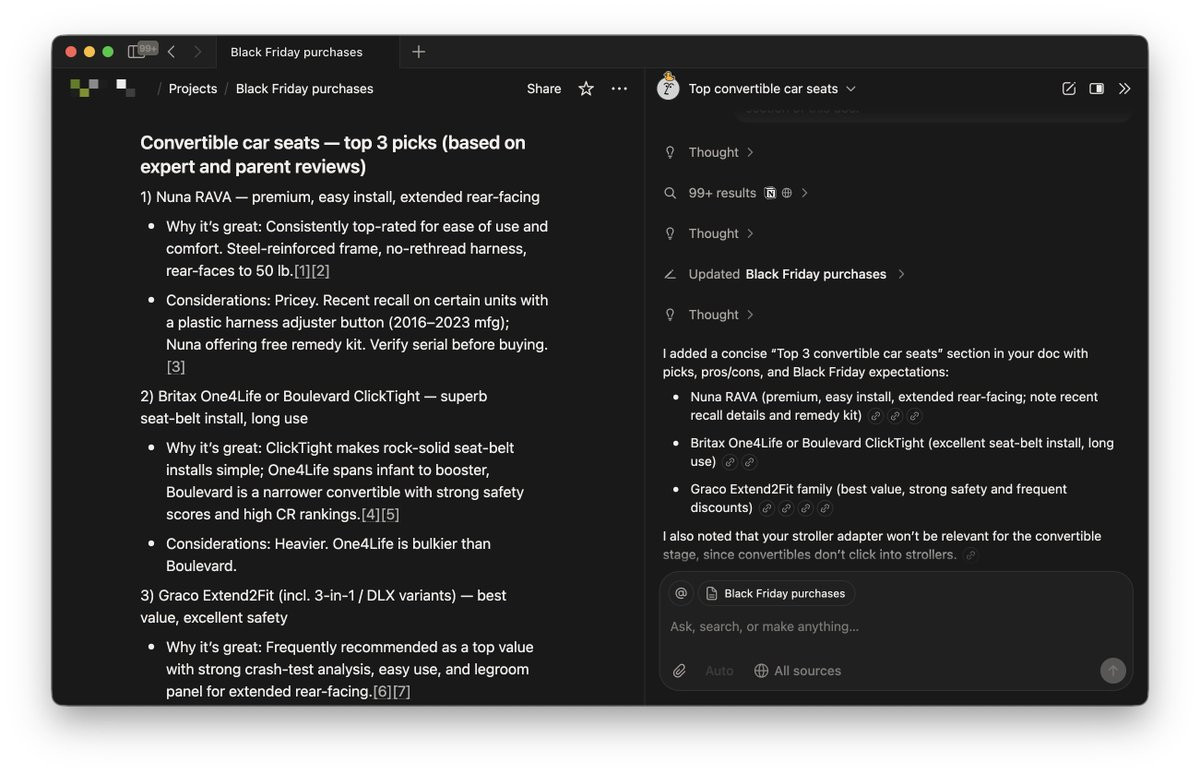1200x774 pixels.
Task: Open citation [1] after rear-faces to 50 lb
Action: (302, 271)
